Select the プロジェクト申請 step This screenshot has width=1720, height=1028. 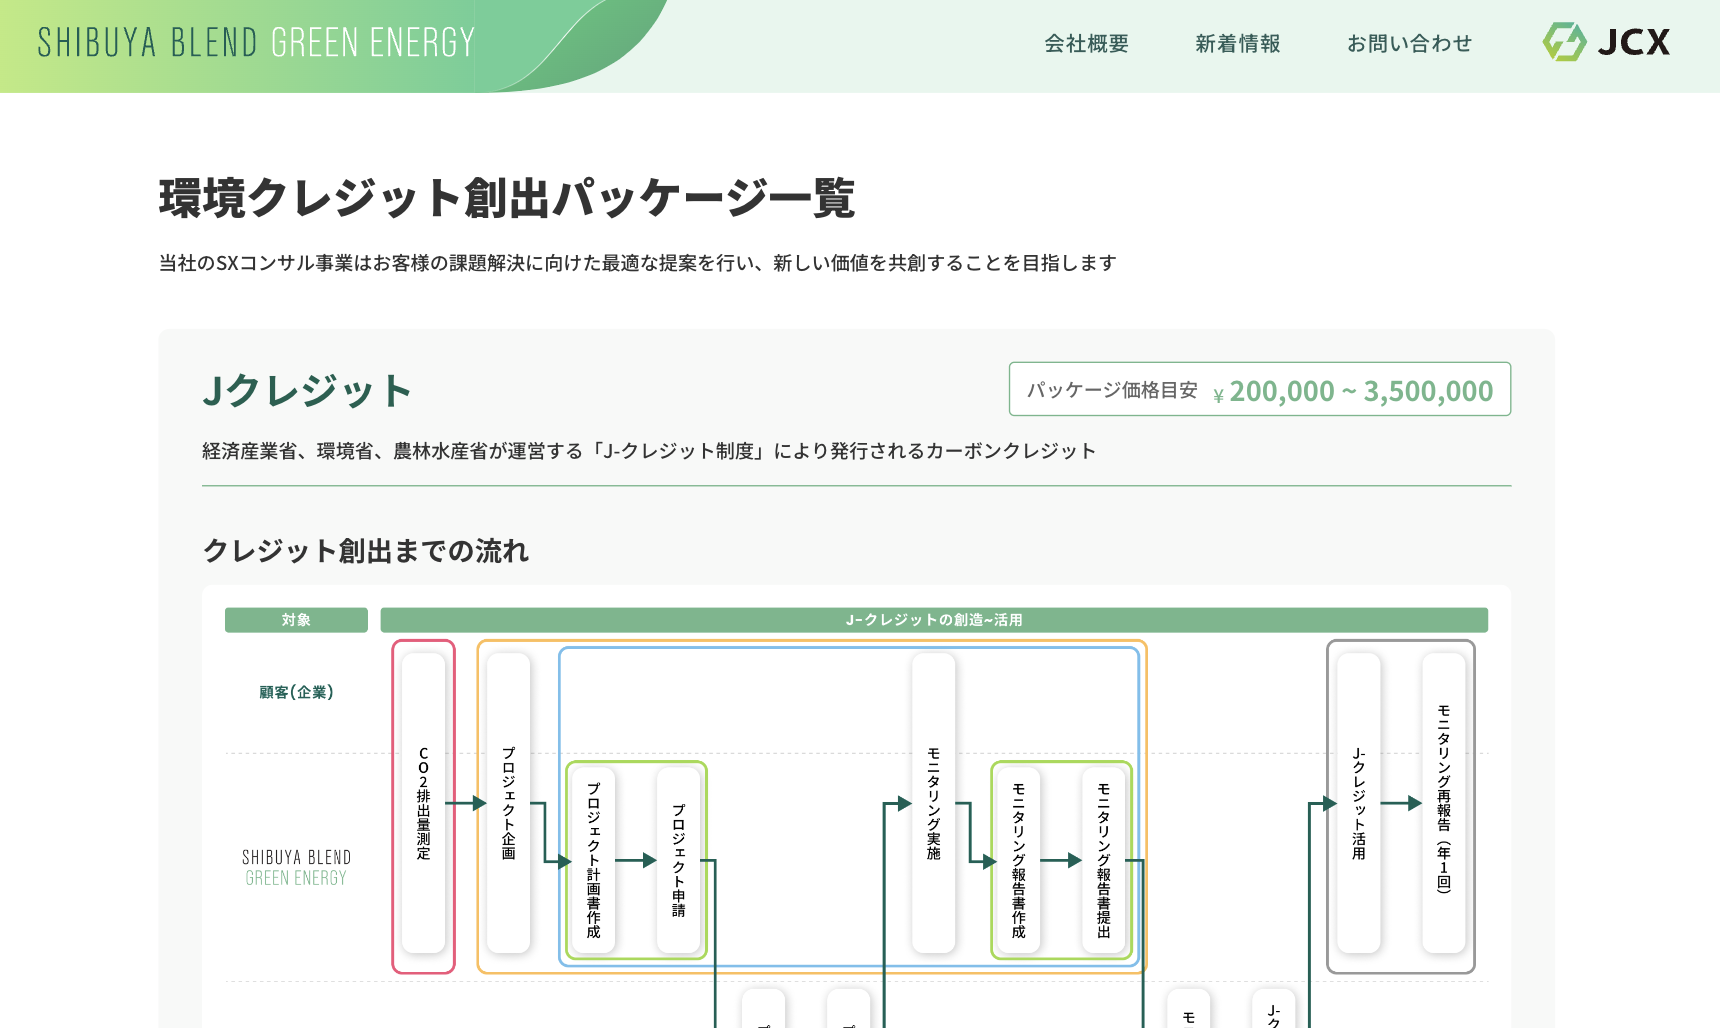678,860
